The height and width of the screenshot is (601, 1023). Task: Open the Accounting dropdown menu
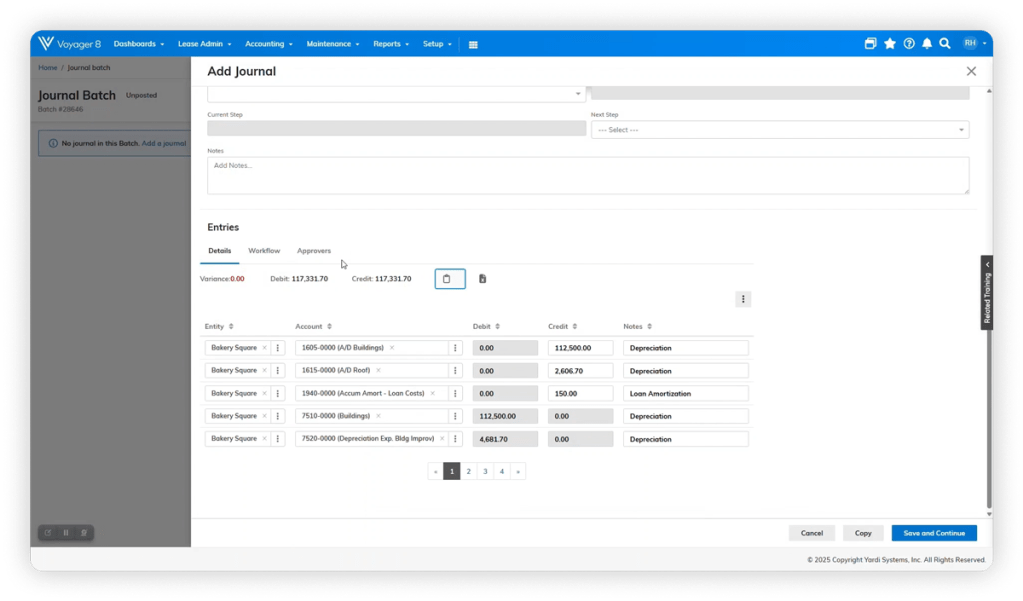point(269,44)
